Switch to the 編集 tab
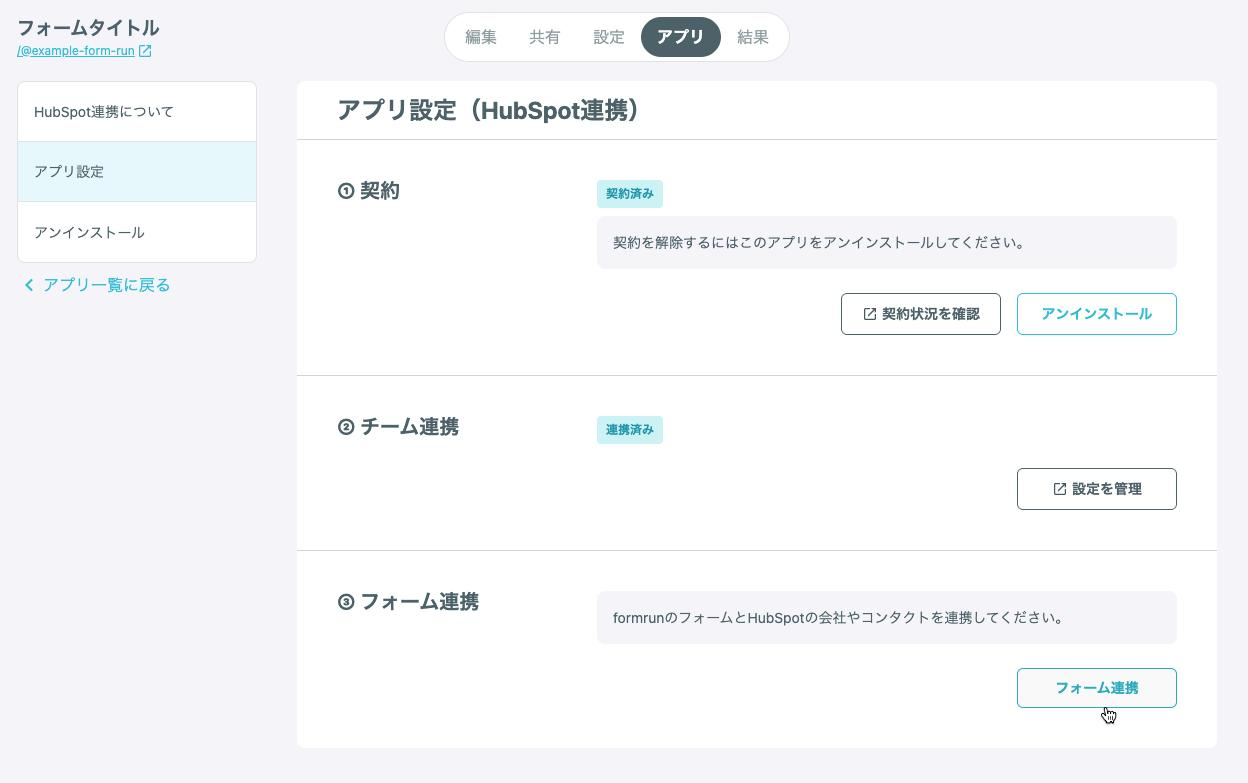The width and height of the screenshot is (1248, 783). click(x=481, y=37)
